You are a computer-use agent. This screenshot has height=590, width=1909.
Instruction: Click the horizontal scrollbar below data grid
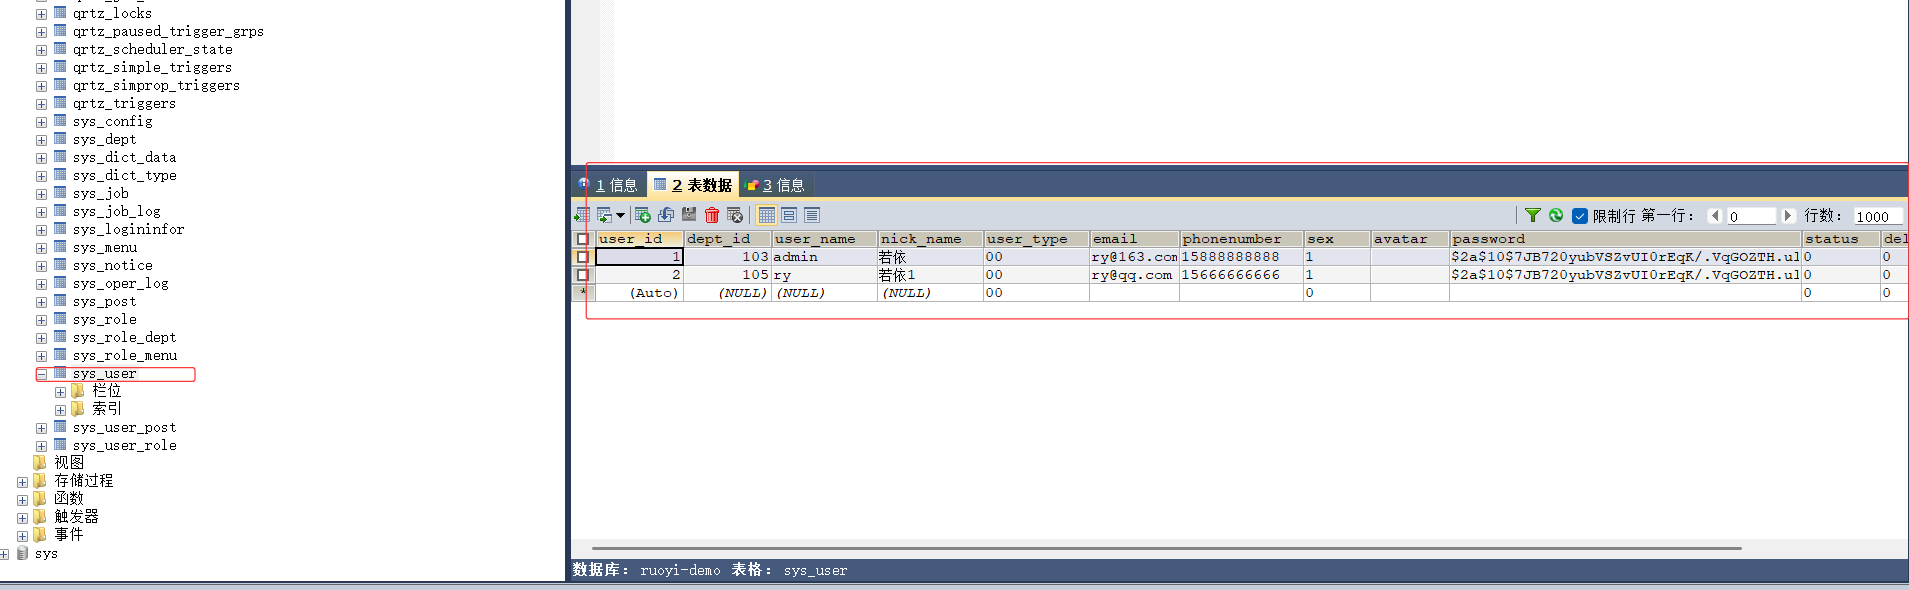tap(1166, 548)
